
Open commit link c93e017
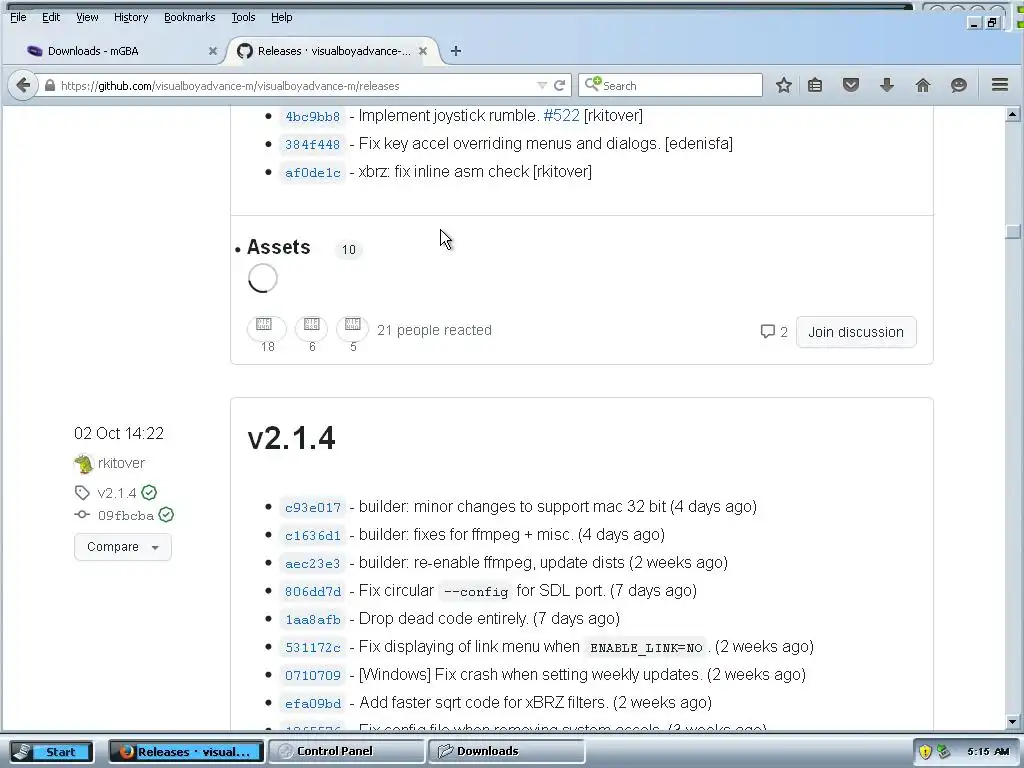click(x=312, y=507)
